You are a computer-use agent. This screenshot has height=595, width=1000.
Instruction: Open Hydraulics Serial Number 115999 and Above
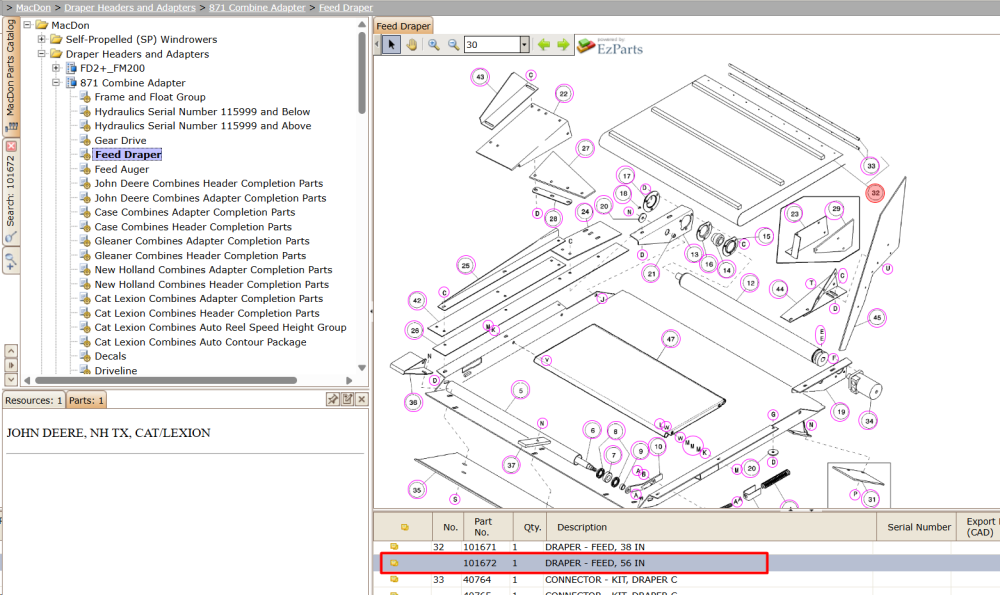pos(203,126)
